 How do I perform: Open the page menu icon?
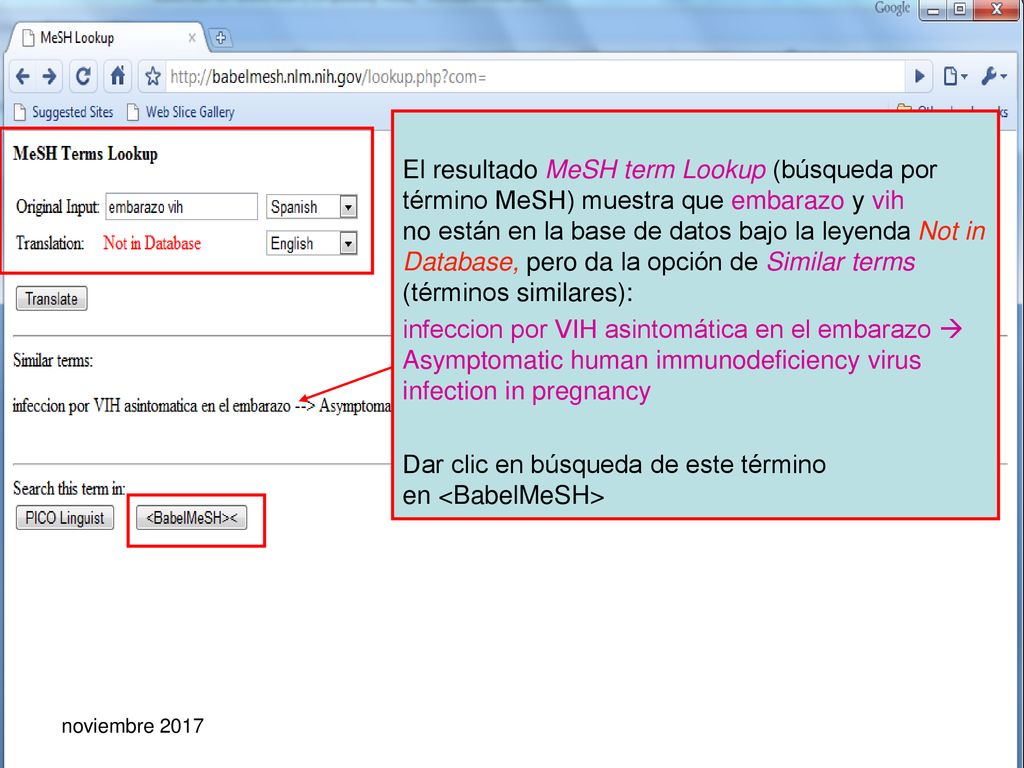(x=954, y=77)
